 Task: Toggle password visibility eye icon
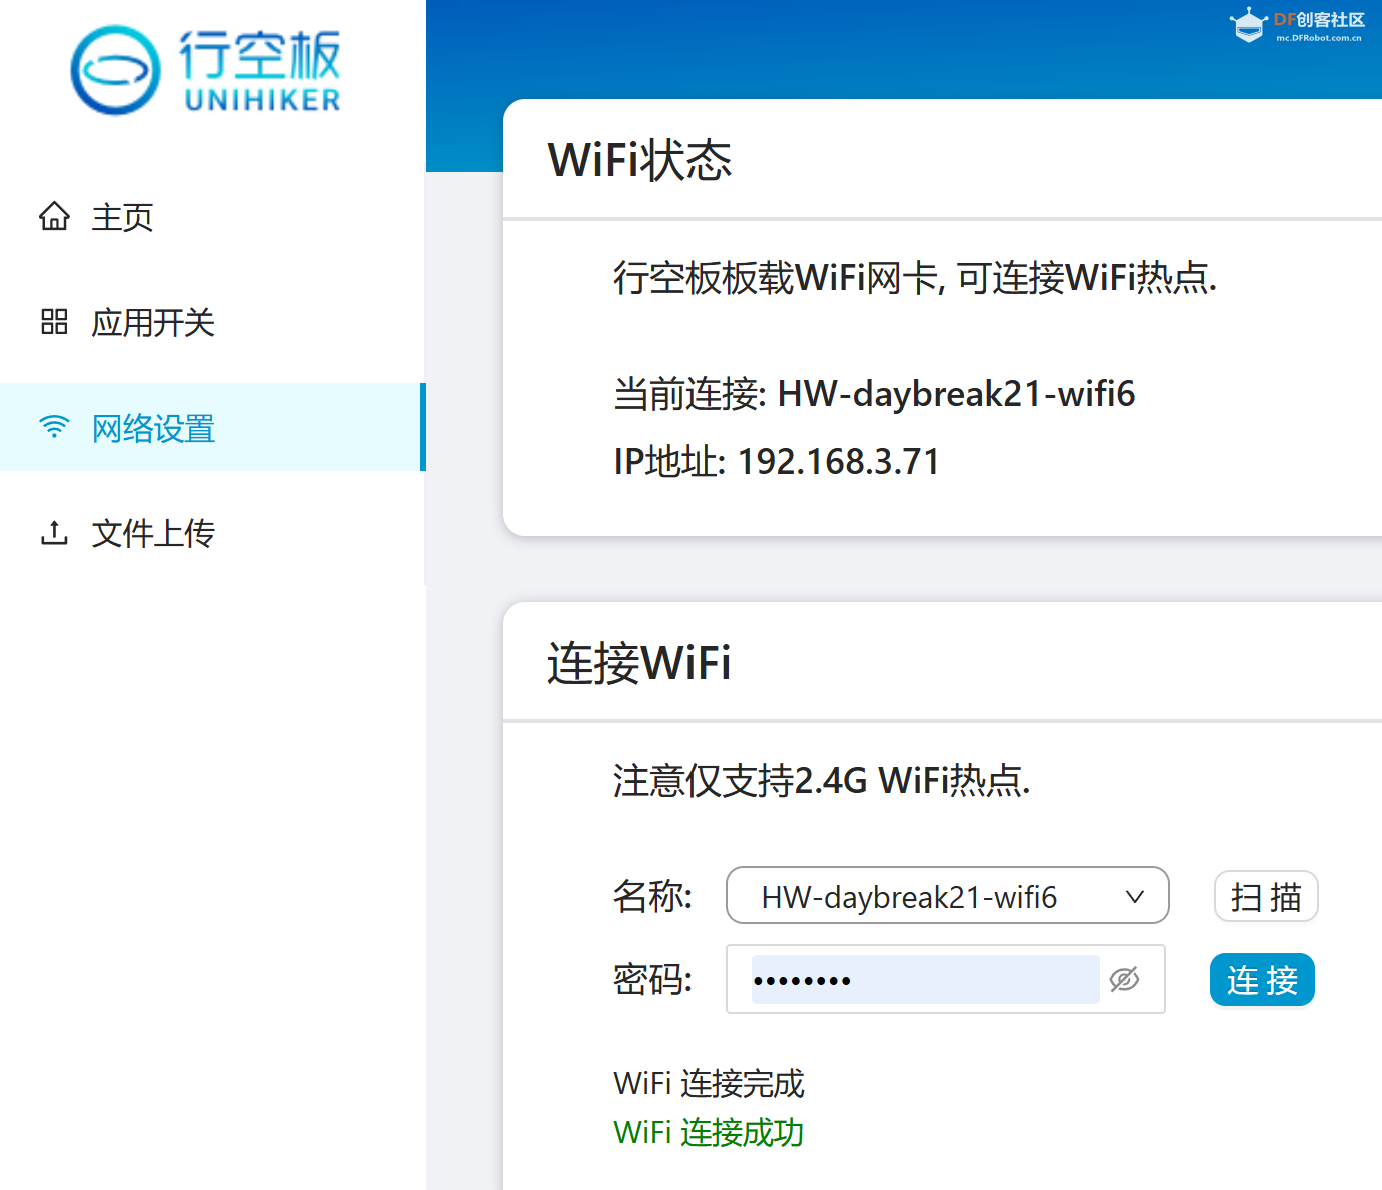pos(1124,979)
